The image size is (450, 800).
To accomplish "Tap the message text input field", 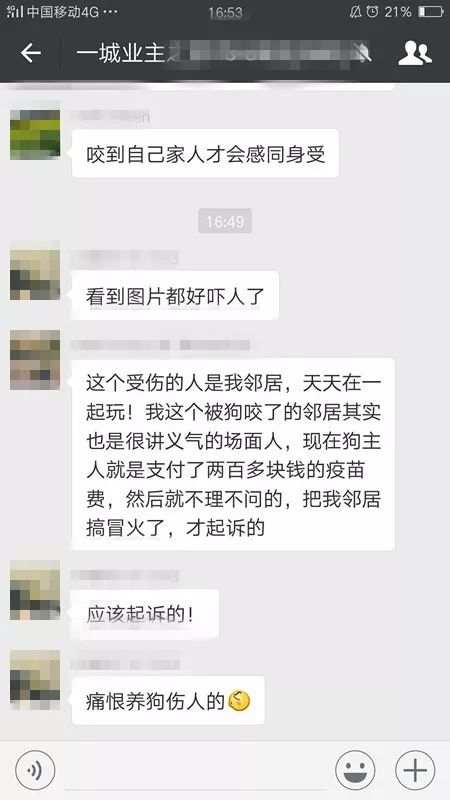I will point(195,770).
